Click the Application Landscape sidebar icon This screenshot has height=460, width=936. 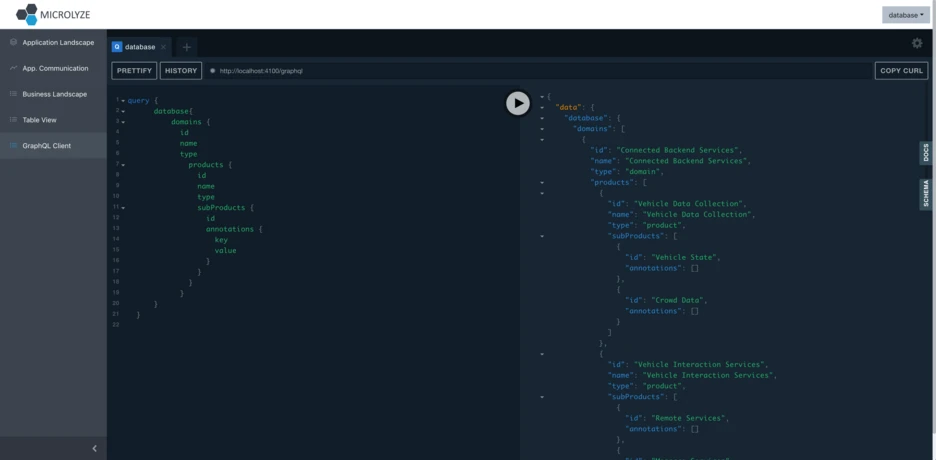click(13, 42)
